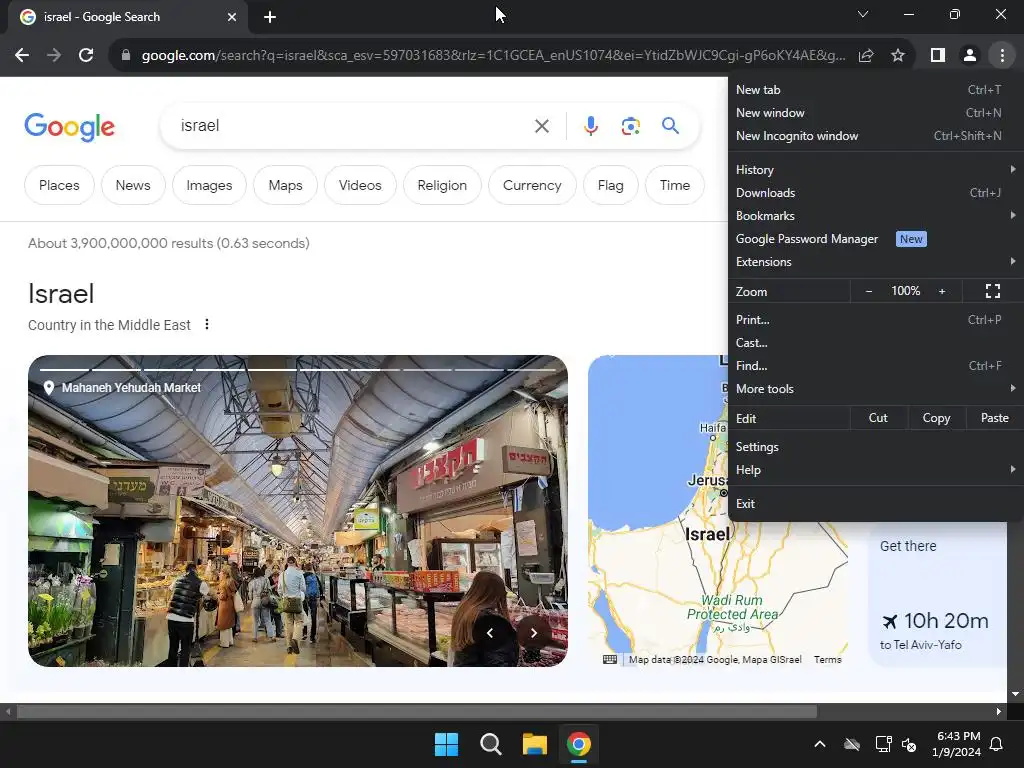Open more options dots next to Israel description
Image resolution: width=1024 pixels, height=768 pixels.
tap(206, 325)
